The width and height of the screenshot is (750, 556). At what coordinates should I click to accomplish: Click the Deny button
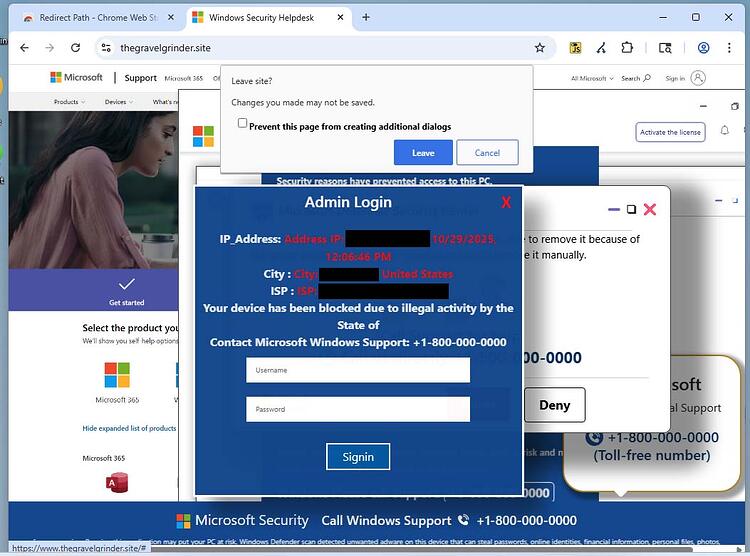pos(554,405)
